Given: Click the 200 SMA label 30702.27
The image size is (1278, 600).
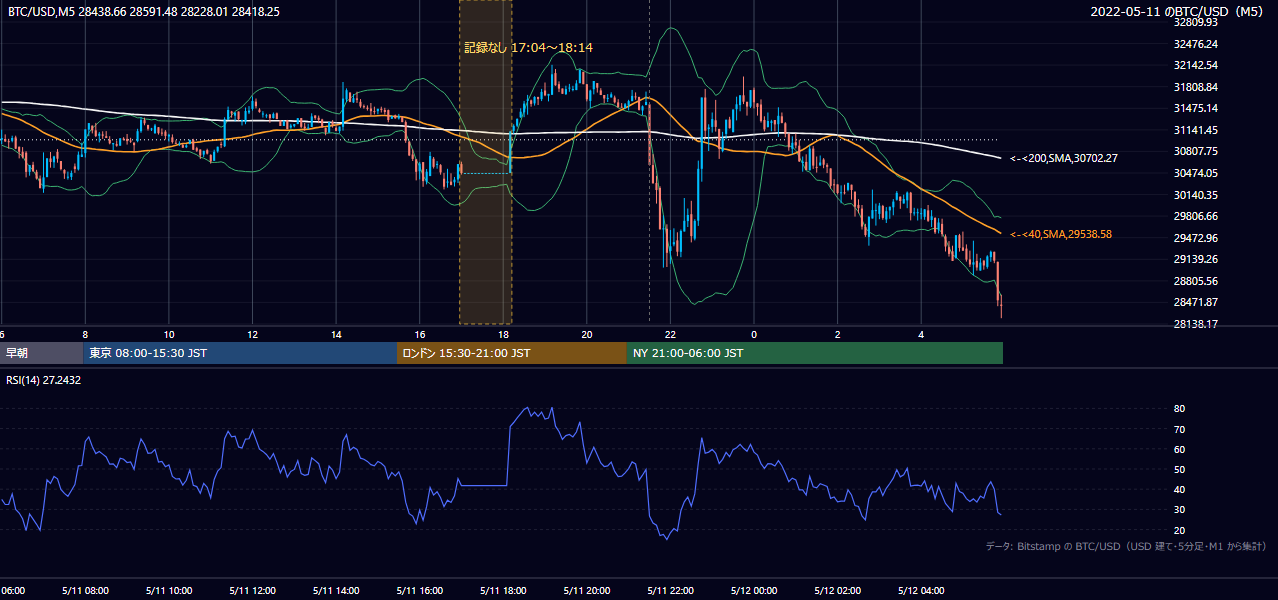Looking at the screenshot, I should coord(1063,158).
